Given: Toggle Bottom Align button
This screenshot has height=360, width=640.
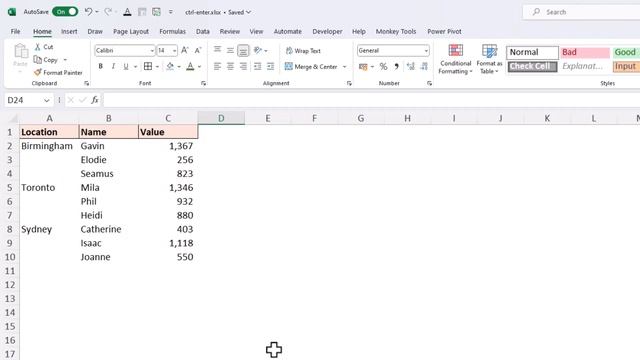Looking at the screenshot, I should [x=243, y=50].
